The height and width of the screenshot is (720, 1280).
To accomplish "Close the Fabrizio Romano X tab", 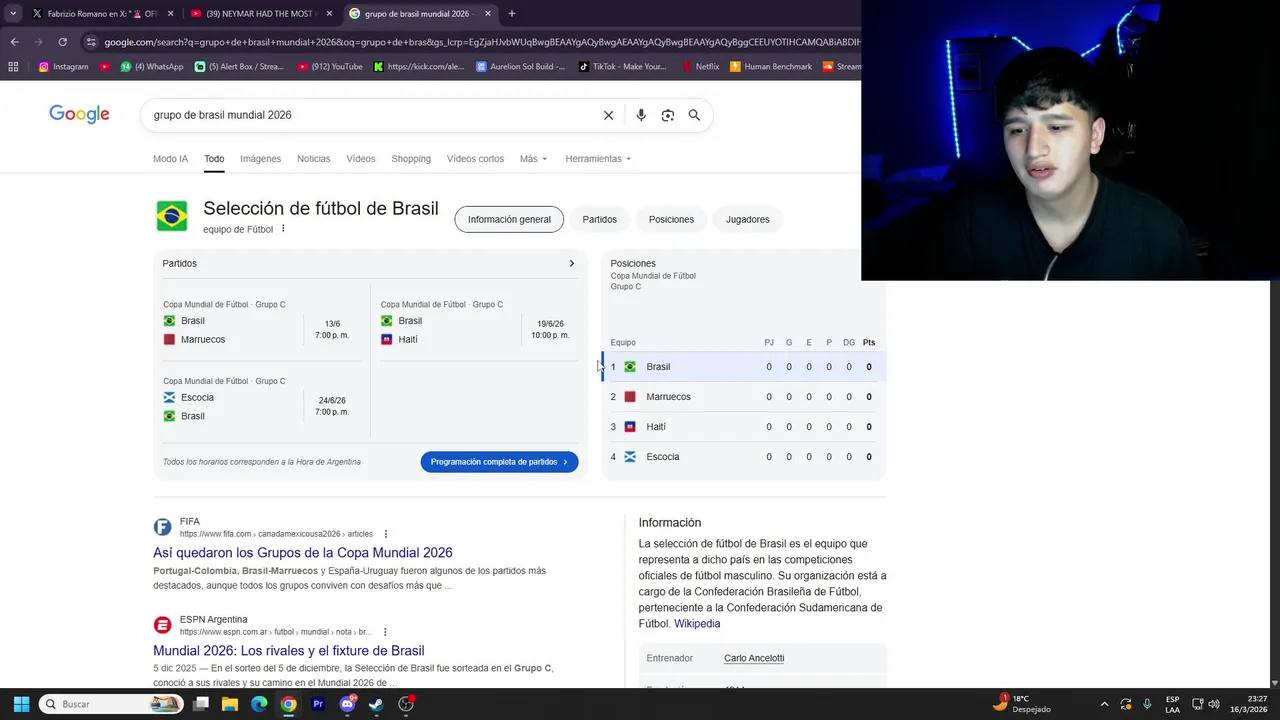I will (x=170, y=14).
